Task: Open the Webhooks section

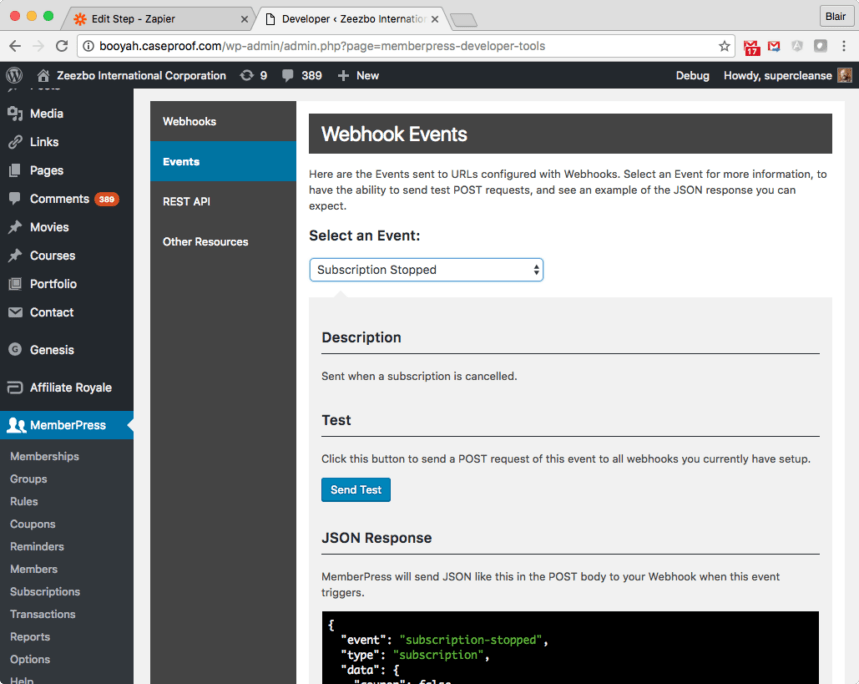Action: (223, 122)
